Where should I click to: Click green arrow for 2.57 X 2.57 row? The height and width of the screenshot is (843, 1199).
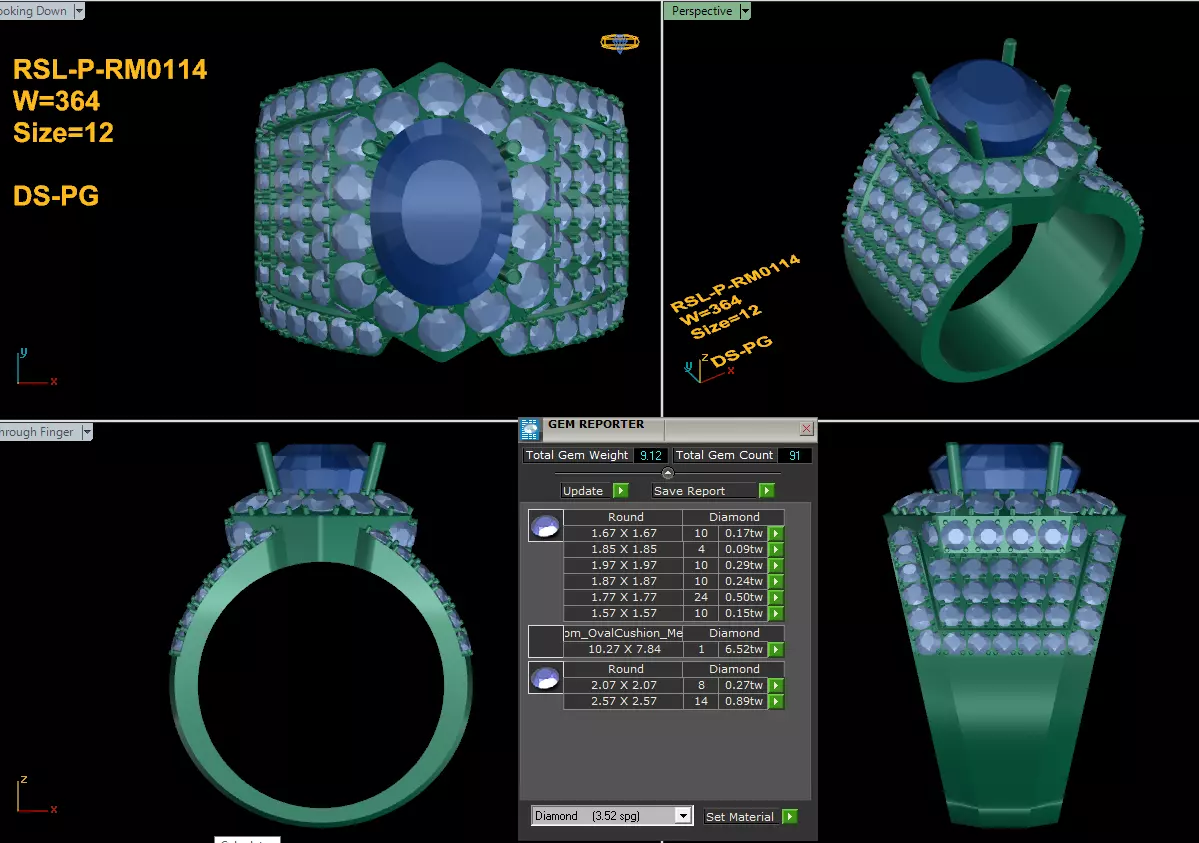776,701
